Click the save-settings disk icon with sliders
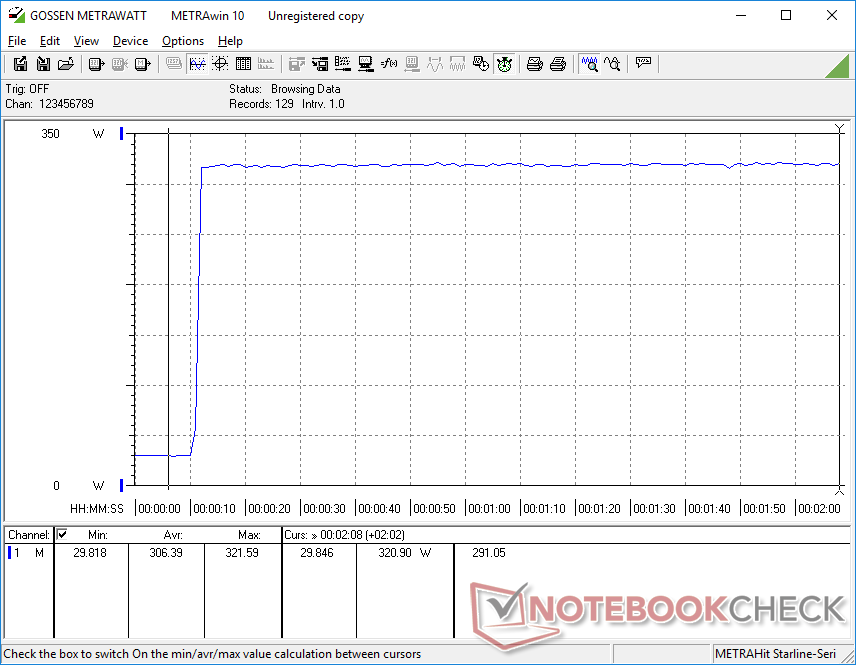This screenshot has width=856, height=665. click(x=320, y=64)
